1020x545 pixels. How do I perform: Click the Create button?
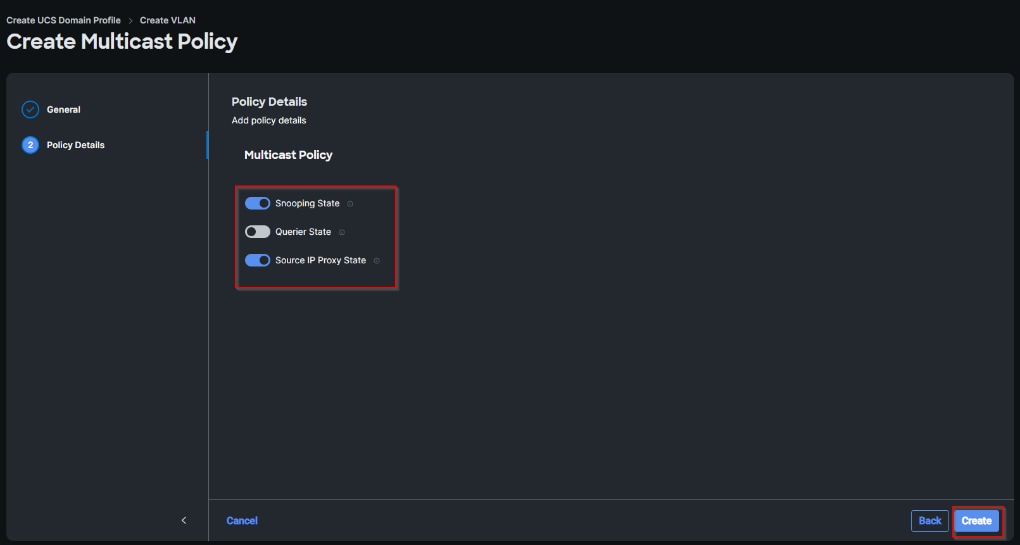(976, 521)
